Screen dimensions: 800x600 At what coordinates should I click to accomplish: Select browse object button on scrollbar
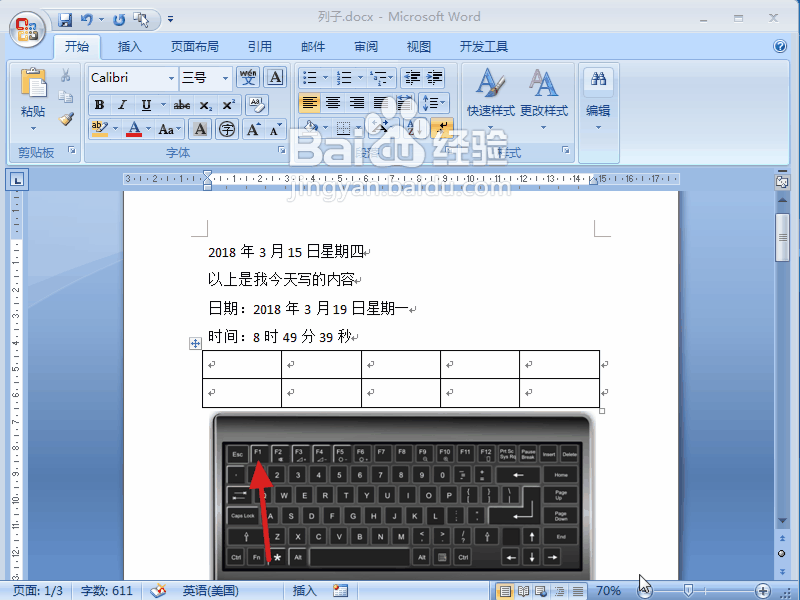(782, 554)
